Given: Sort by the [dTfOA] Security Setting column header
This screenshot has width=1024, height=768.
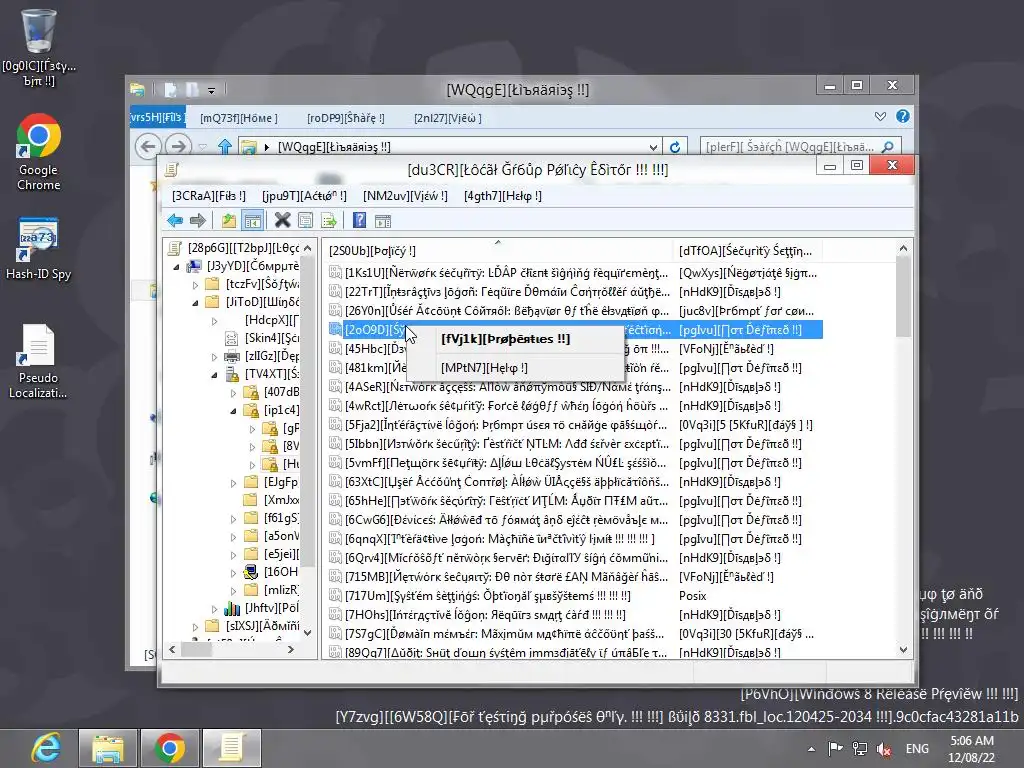Looking at the screenshot, I should tap(747, 251).
